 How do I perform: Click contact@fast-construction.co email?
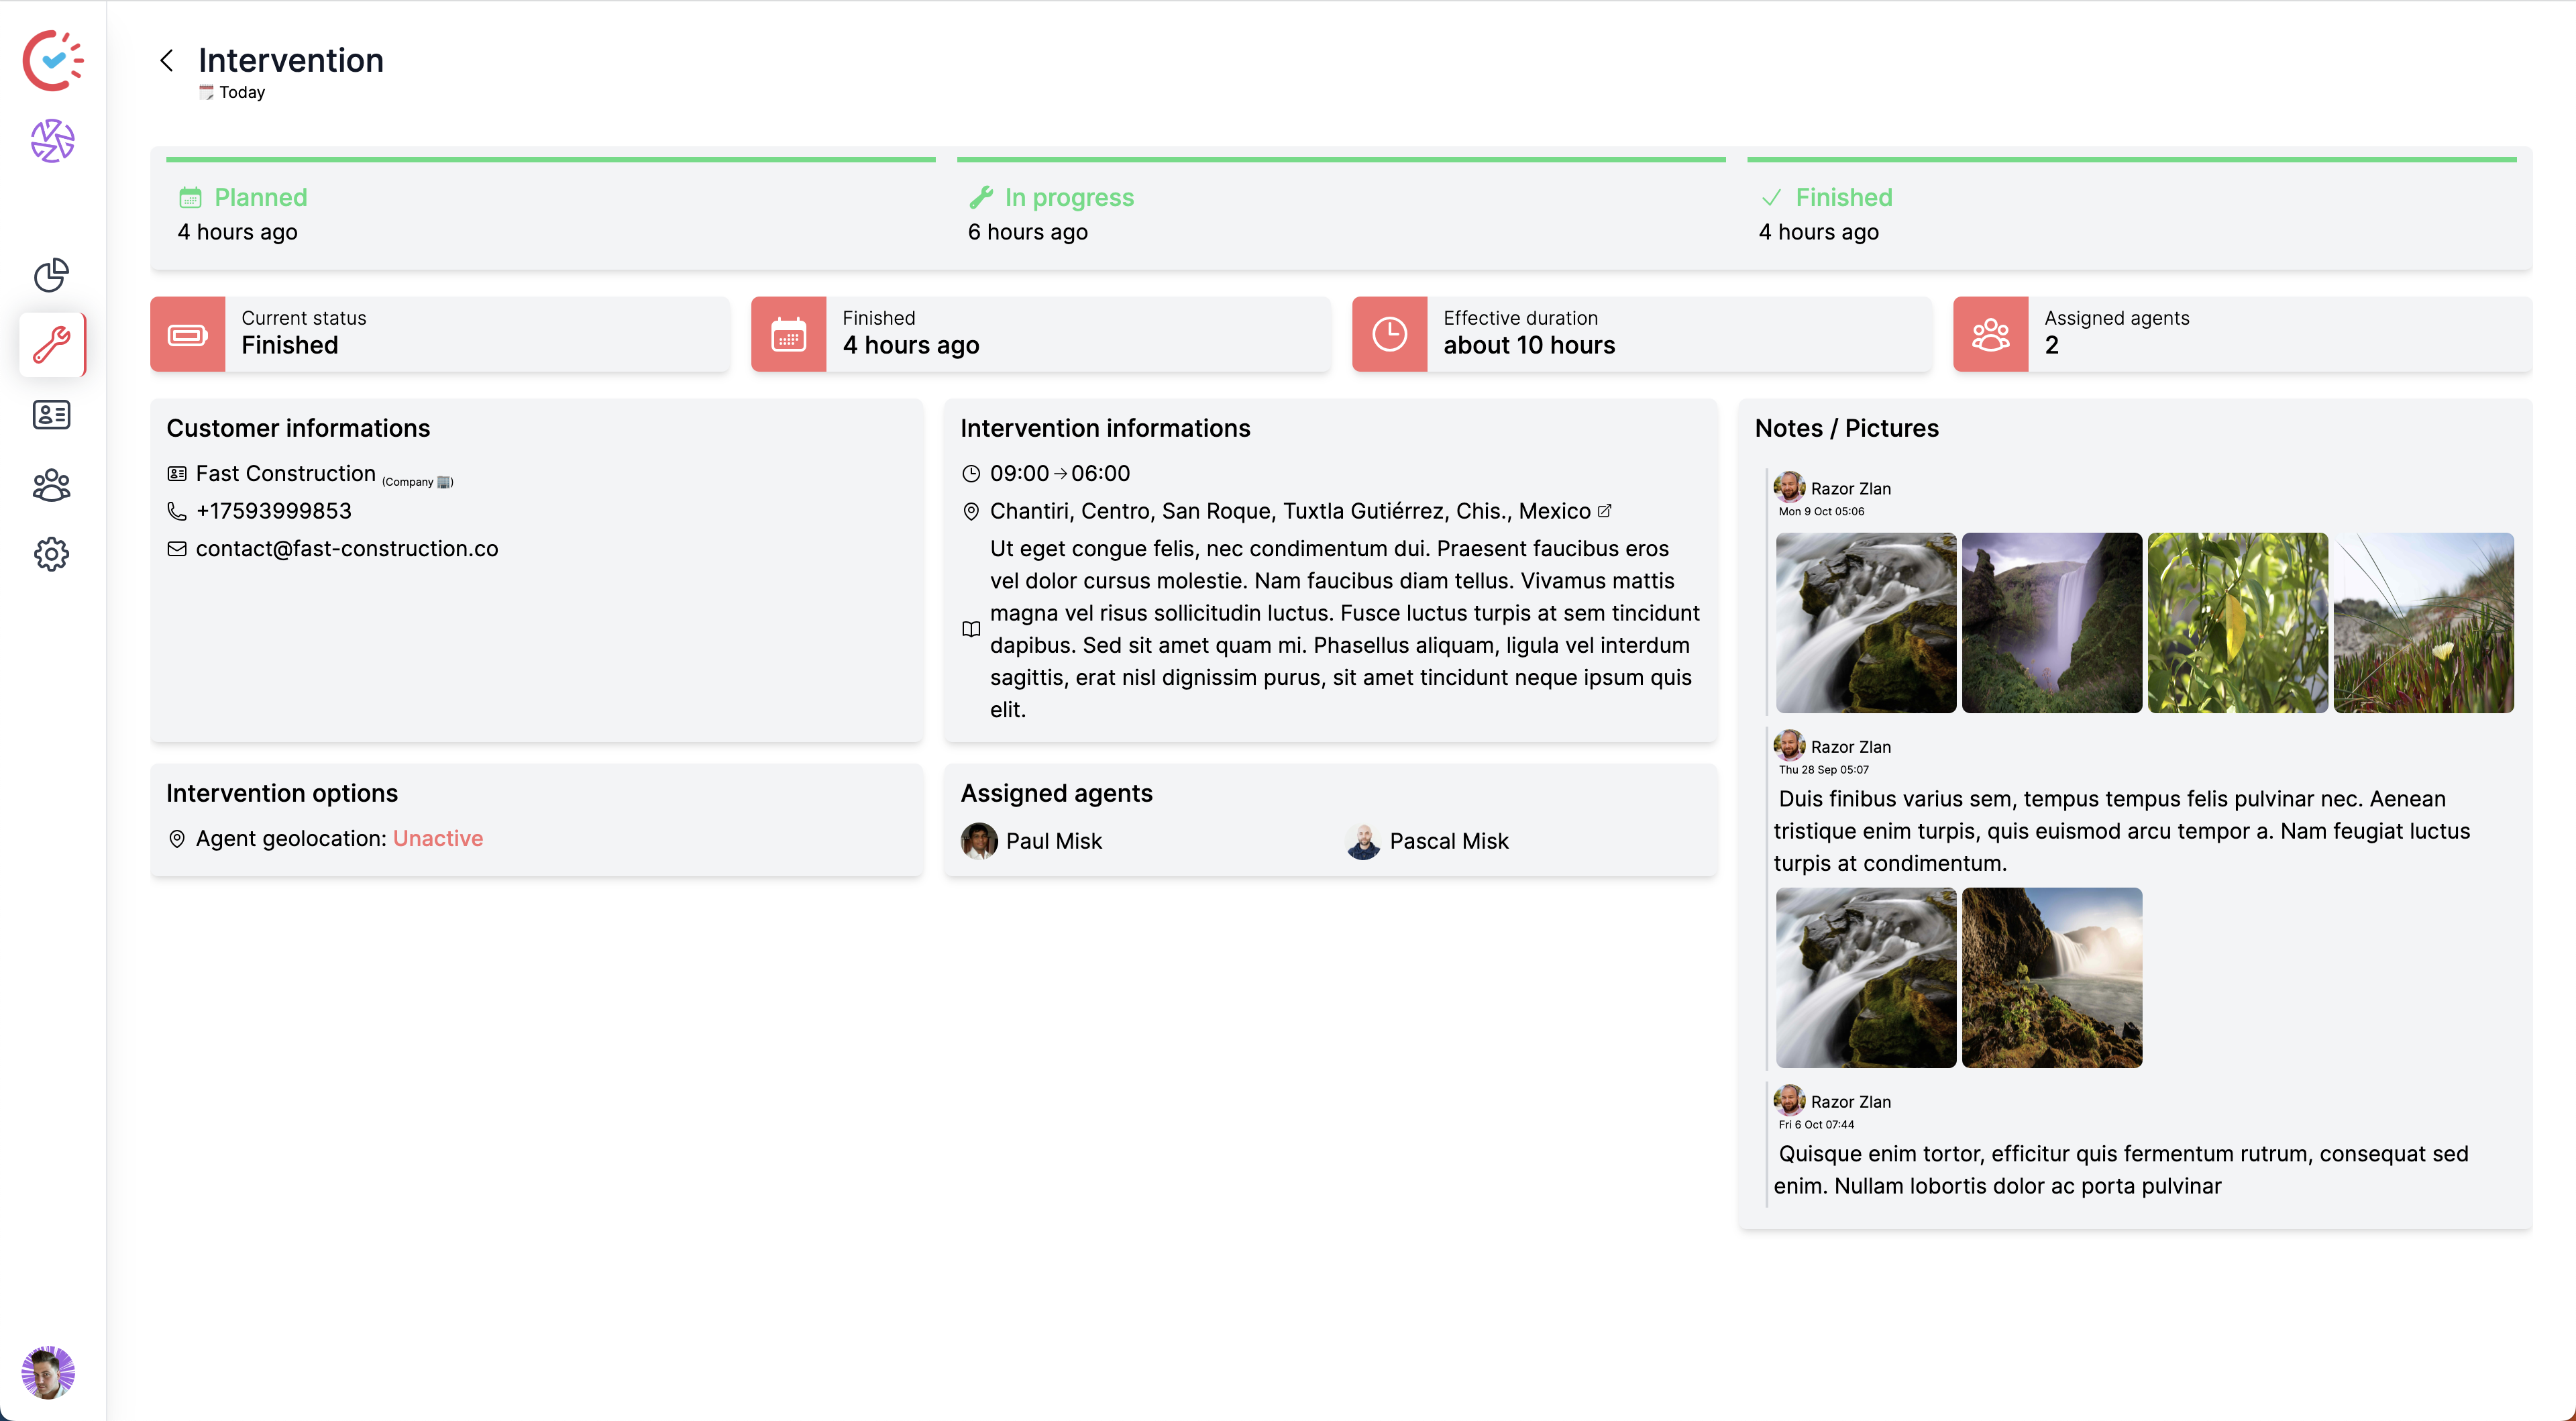[x=347, y=549]
